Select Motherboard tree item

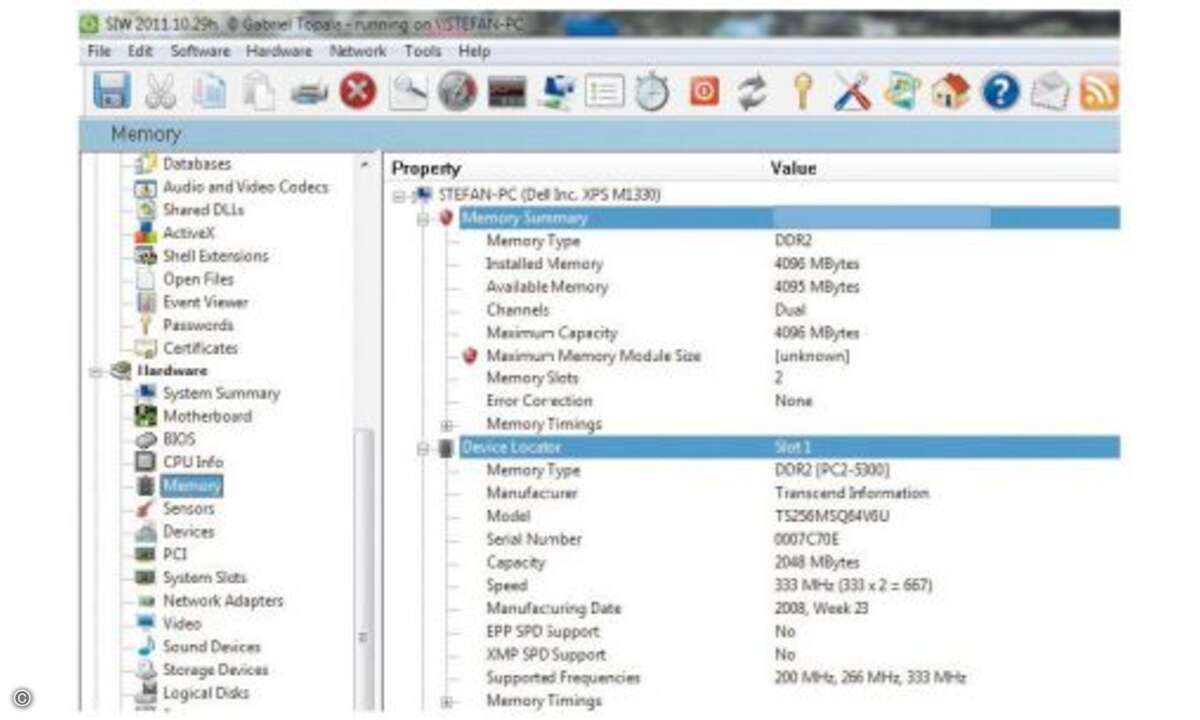click(x=207, y=417)
